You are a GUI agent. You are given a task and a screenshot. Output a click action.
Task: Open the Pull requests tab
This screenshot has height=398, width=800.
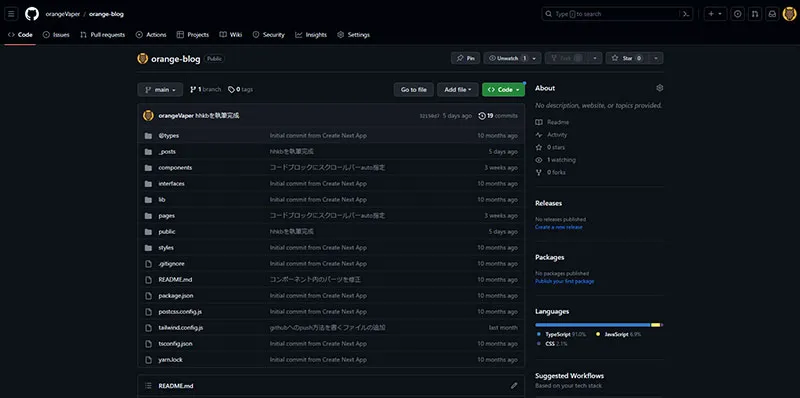coord(103,35)
